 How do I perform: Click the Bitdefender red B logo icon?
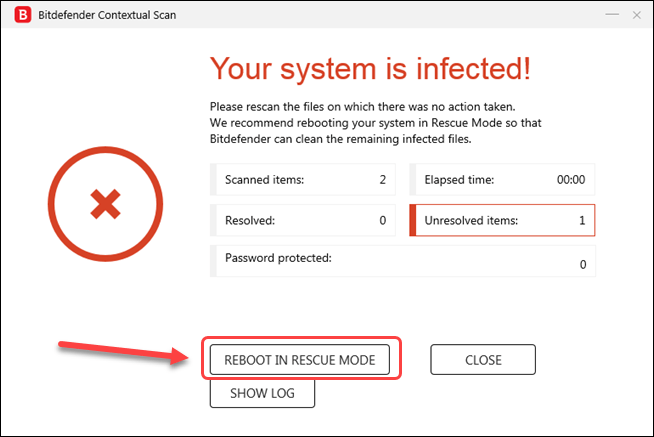(x=23, y=15)
